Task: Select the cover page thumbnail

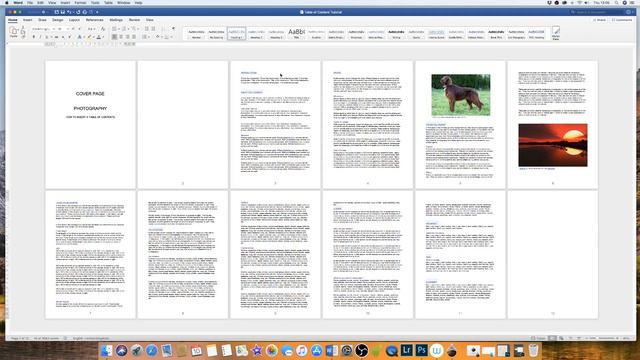Action: [90, 124]
